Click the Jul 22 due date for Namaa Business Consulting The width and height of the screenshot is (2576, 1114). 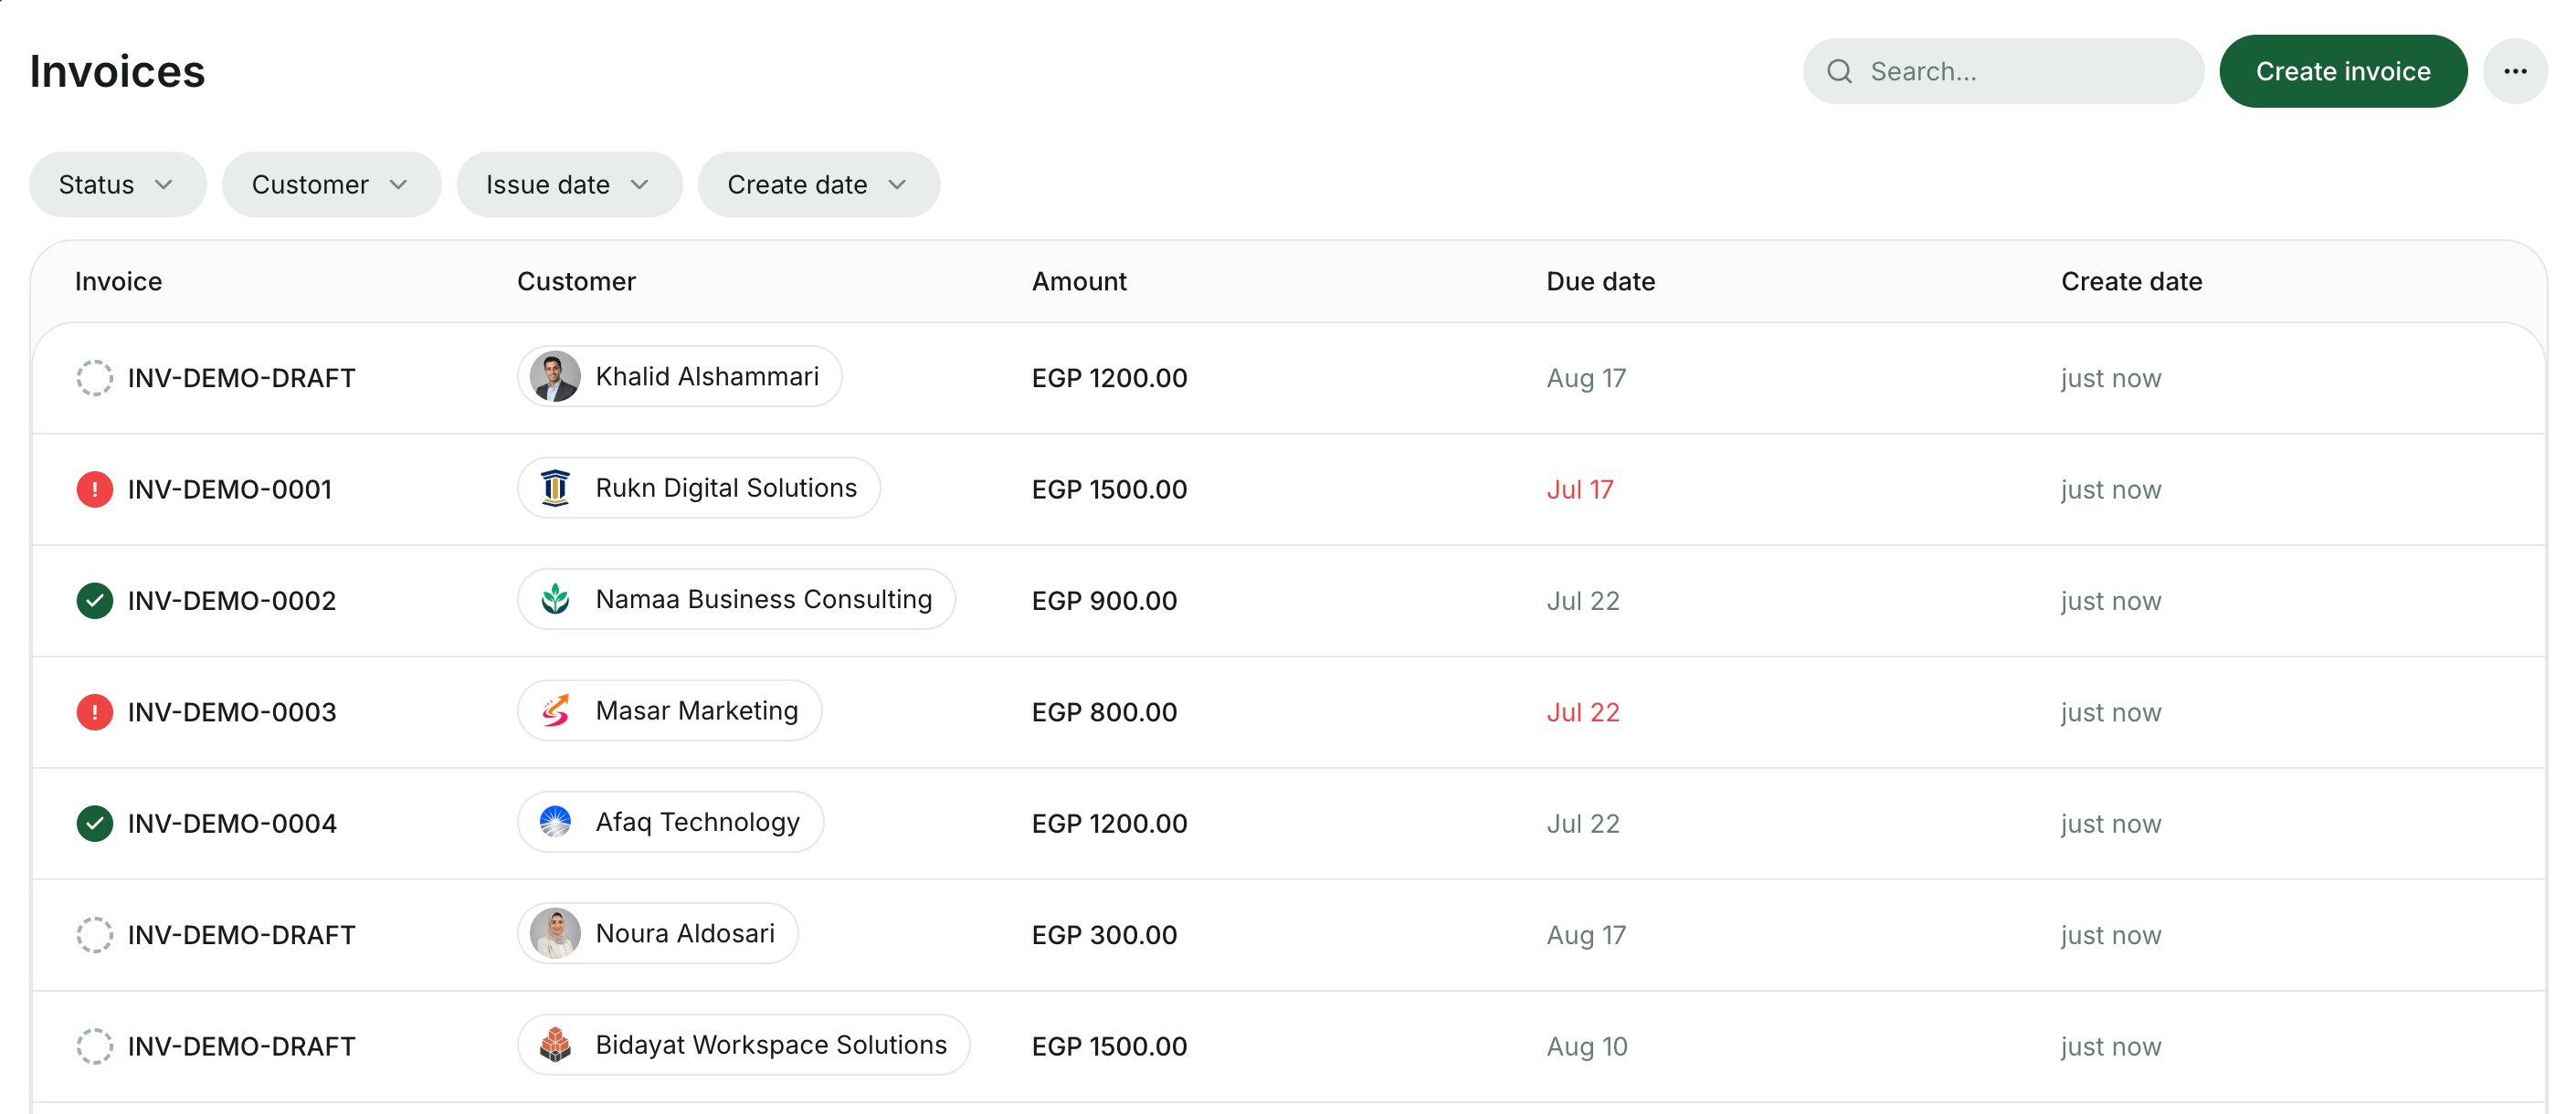pyautogui.click(x=1583, y=601)
